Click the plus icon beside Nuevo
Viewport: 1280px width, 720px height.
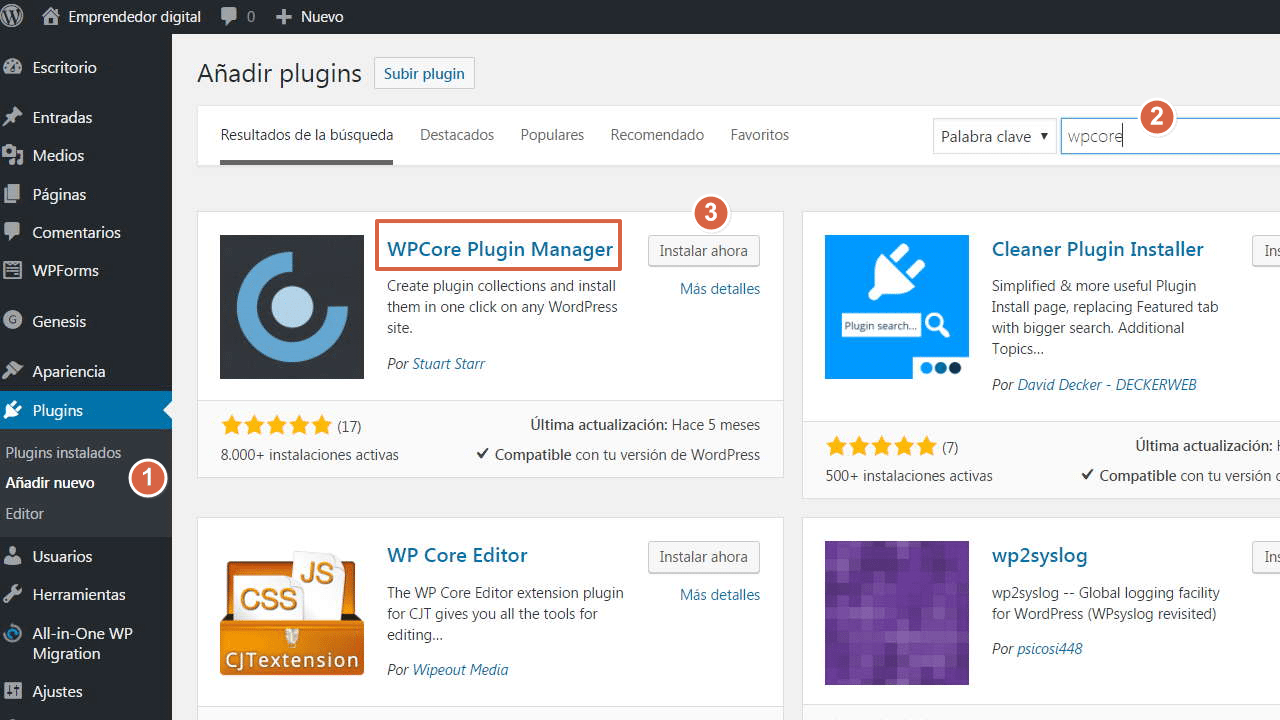tap(284, 17)
